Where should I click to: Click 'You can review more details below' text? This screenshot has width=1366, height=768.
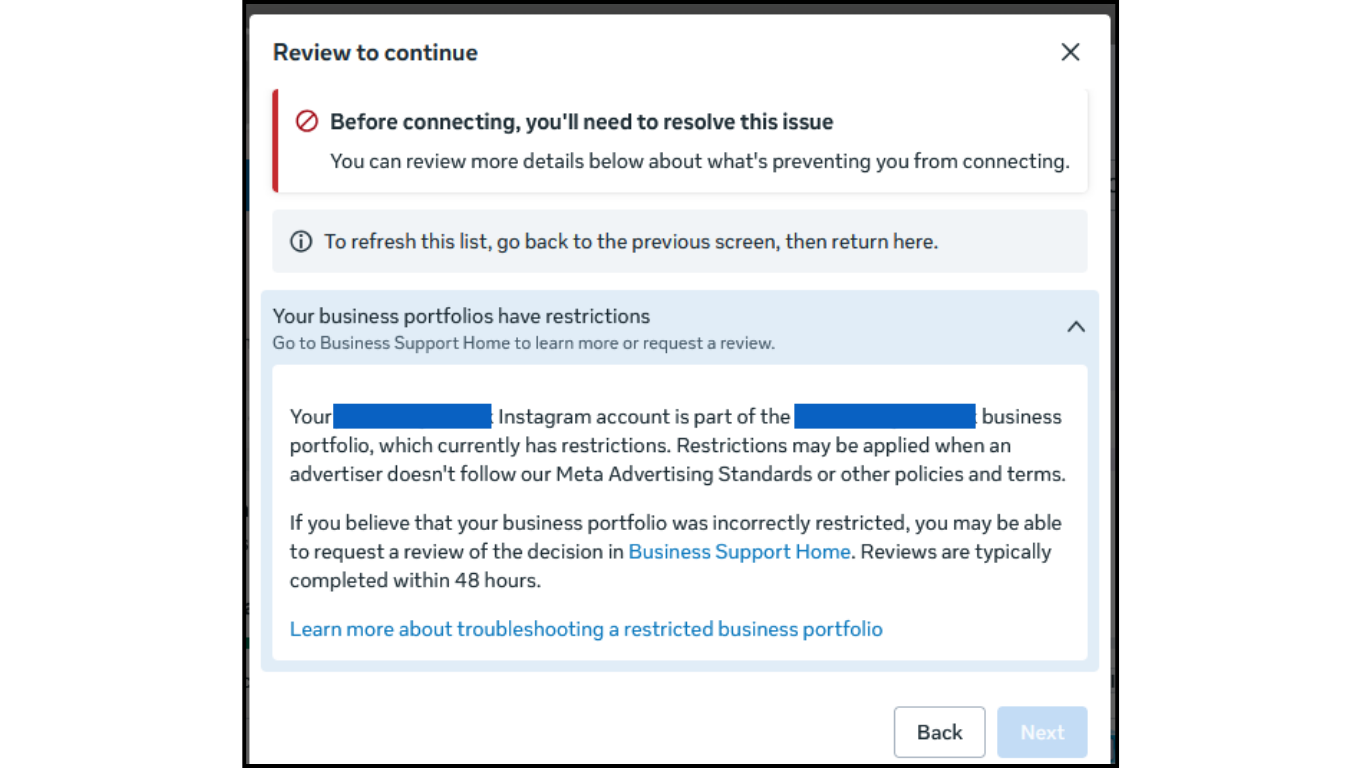tap(699, 161)
